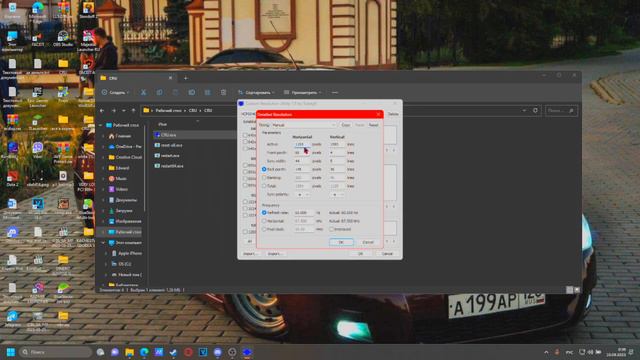Screen dimensions: 640x360
Task: Click Copy in Detailed Resolution dialog
Action: click(x=345, y=125)
